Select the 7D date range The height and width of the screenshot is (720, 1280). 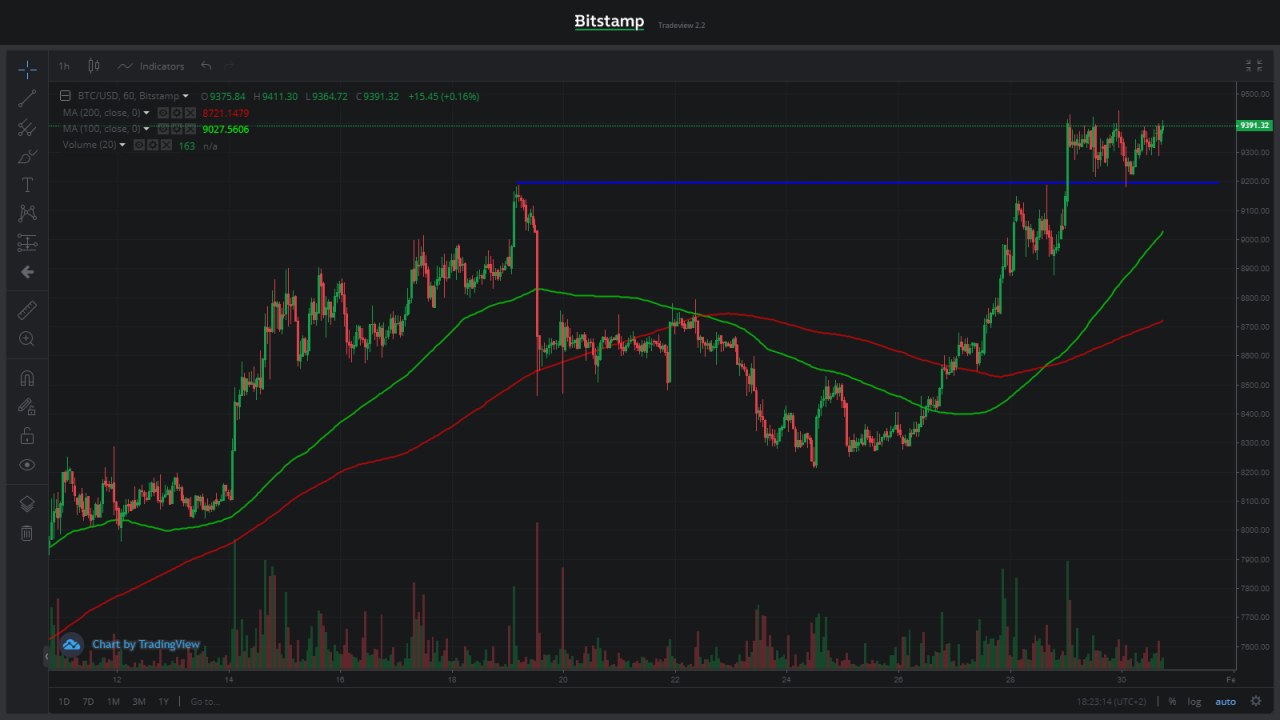click(x=88, y=702)
